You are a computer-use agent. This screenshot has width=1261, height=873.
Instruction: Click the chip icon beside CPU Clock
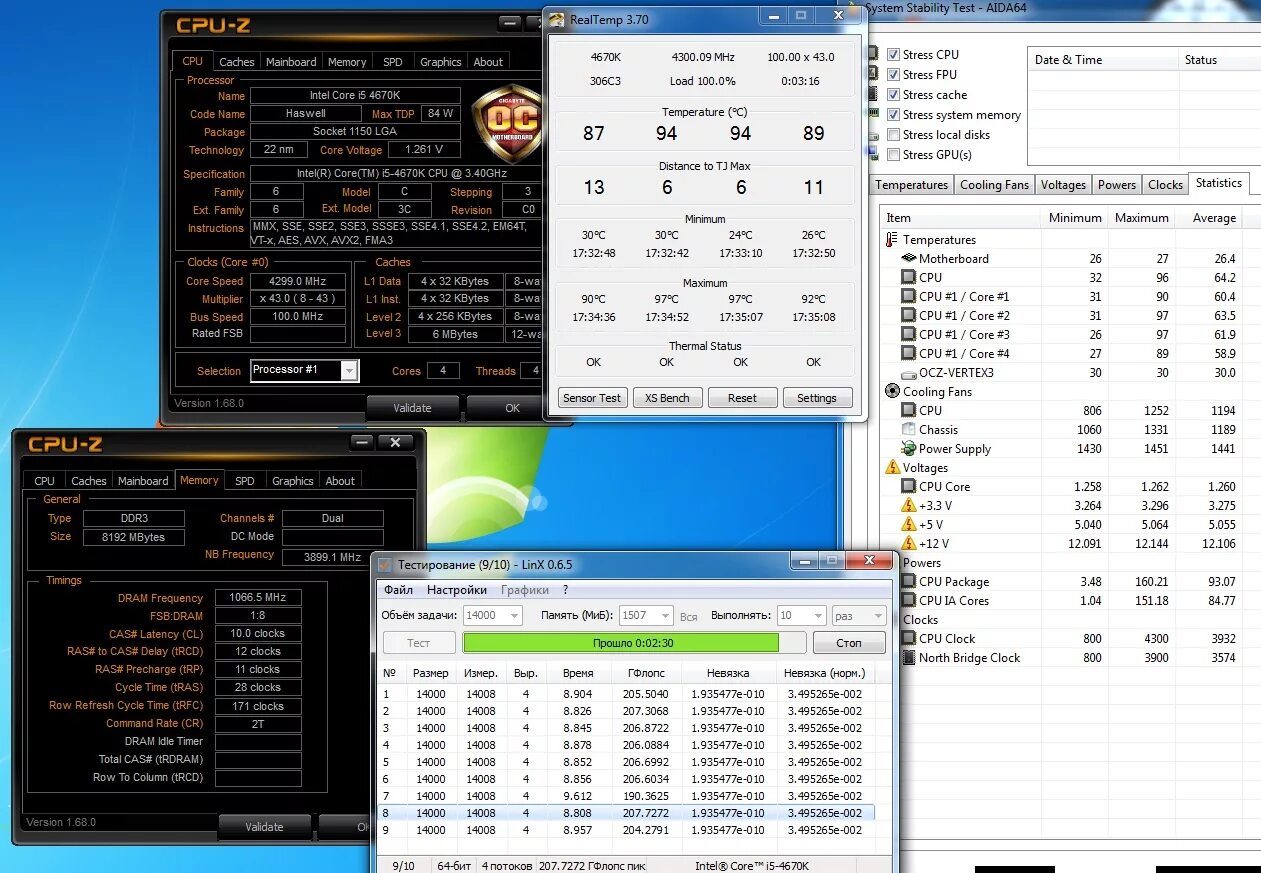909,639
